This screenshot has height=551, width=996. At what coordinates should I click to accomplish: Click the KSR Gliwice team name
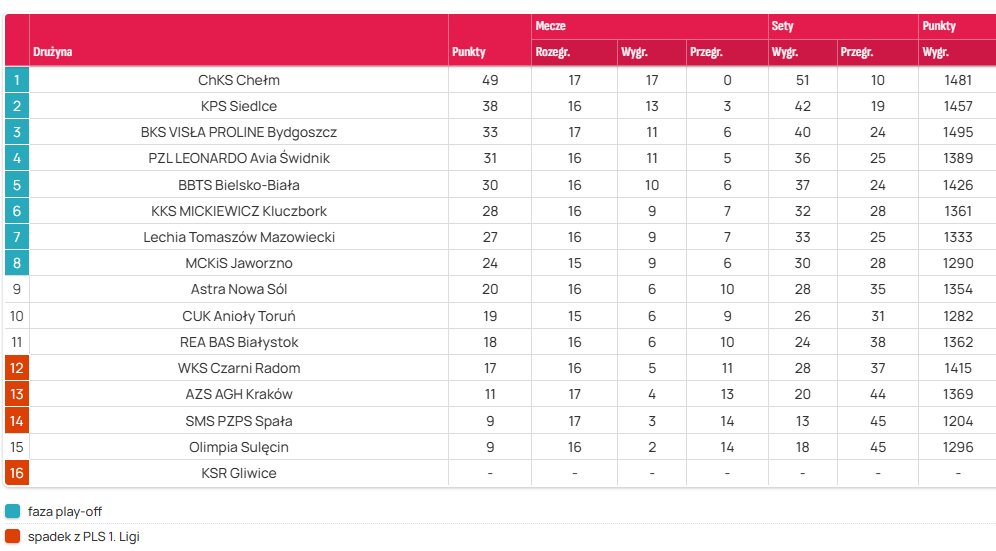coord(239,473)
